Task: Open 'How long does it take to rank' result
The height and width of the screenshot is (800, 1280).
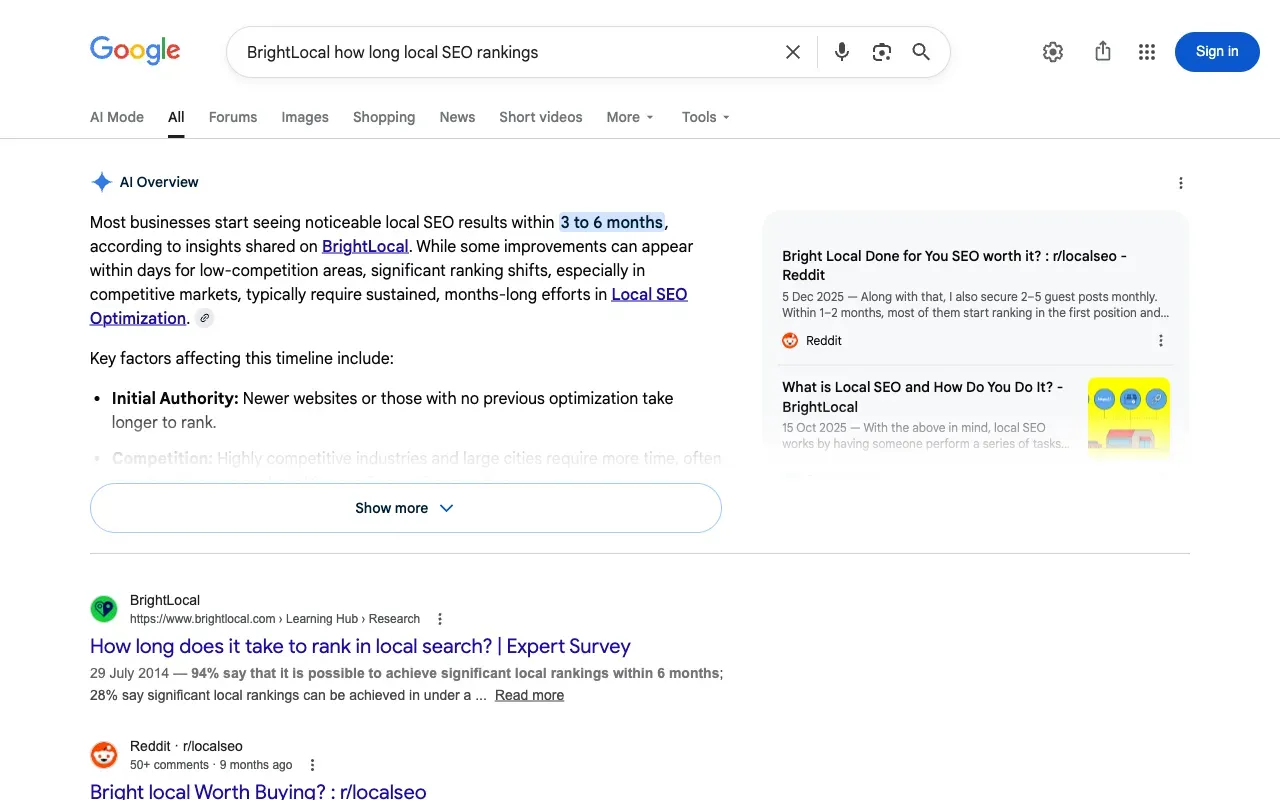Action: click(360, 646)
